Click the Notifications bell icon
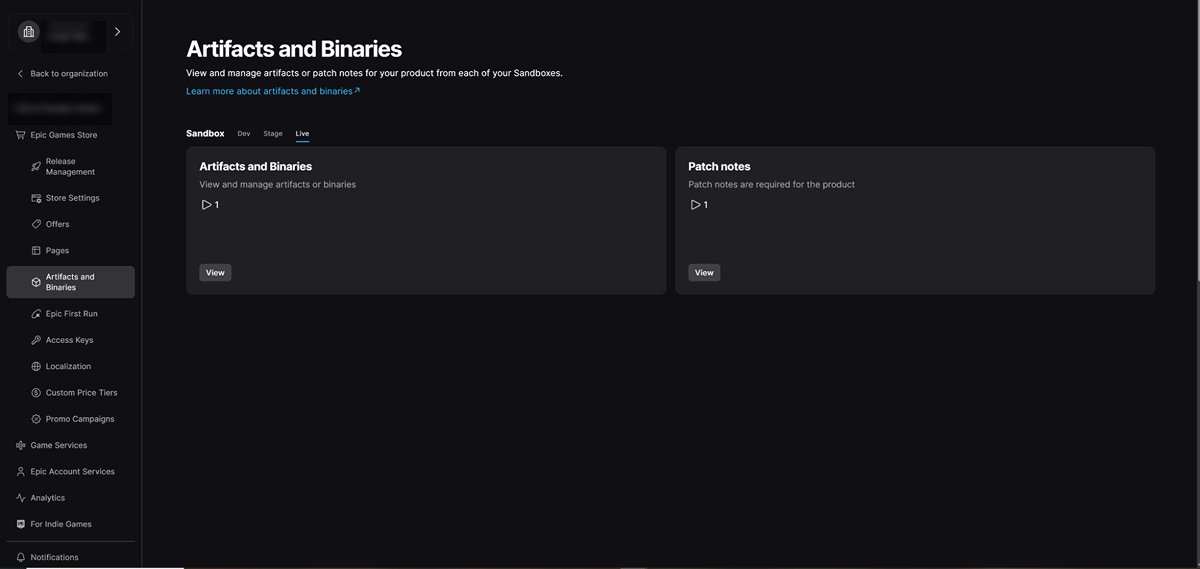Image resolution: width=1200 pixels, height=569 pixels. click(21, 557)
